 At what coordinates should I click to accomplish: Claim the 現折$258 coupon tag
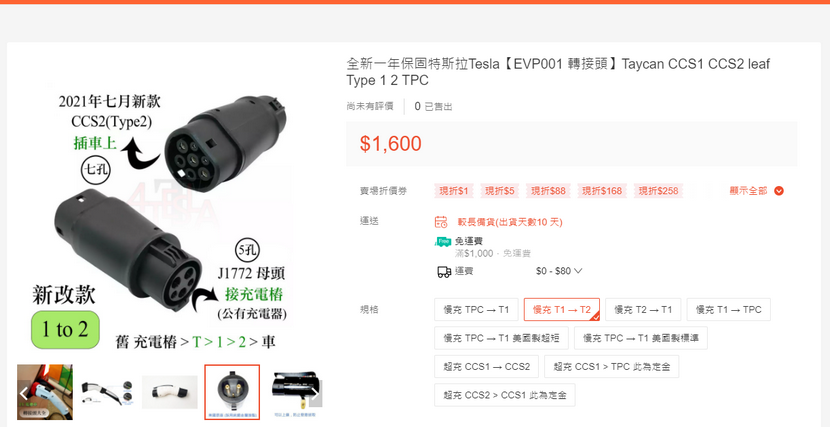658,191
